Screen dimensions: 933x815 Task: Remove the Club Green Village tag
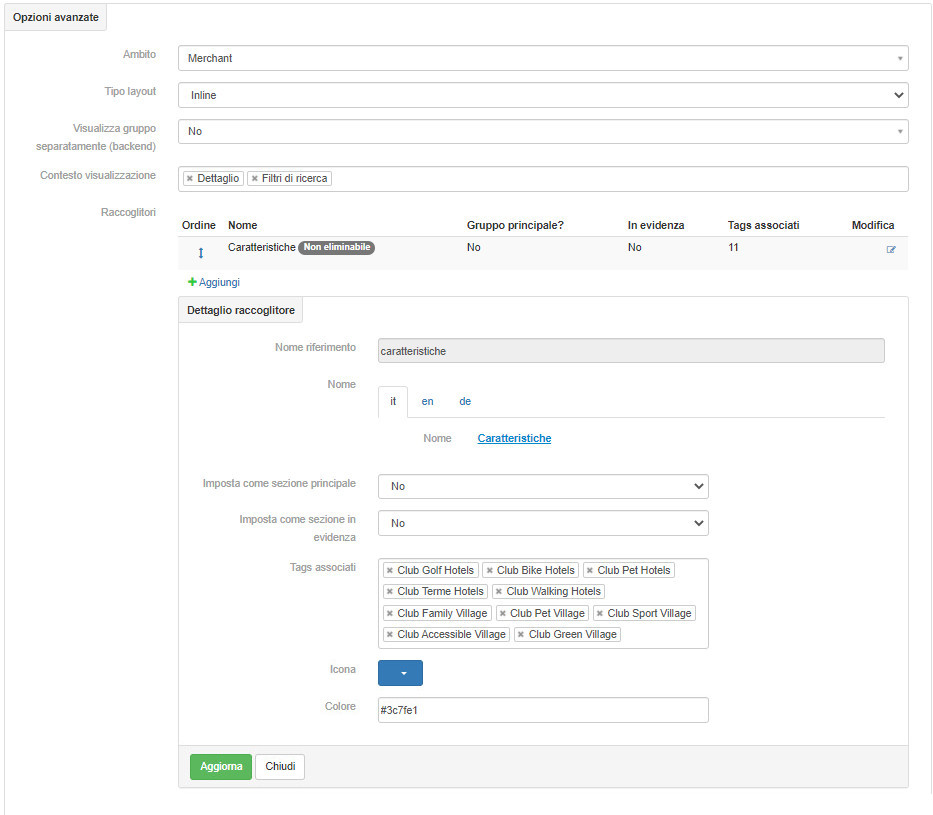521,635
